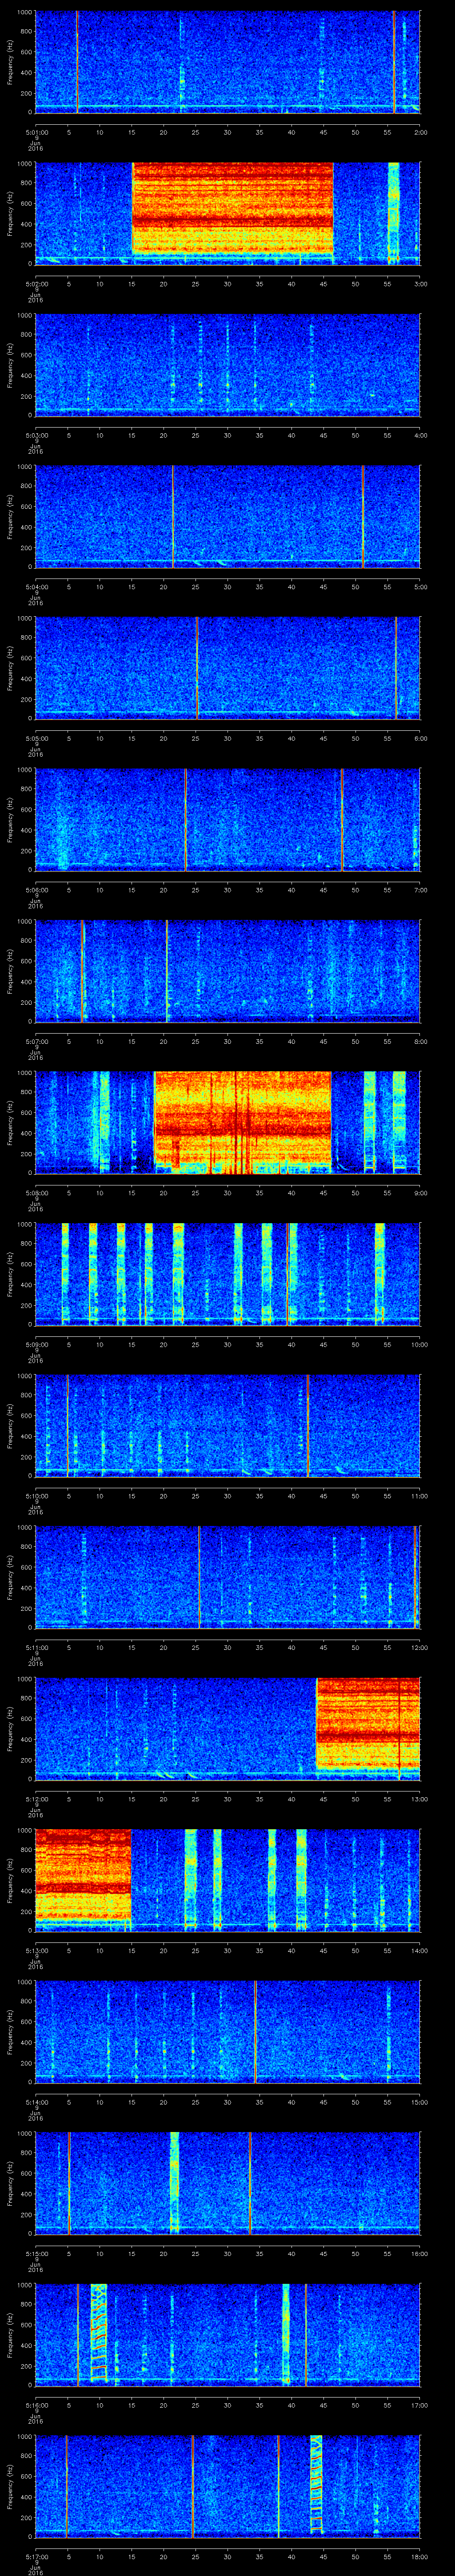This screenshot has width=455, height=2576.
Task: Click the 5:13:00 start time label
Action: (x=36, y=1951)
